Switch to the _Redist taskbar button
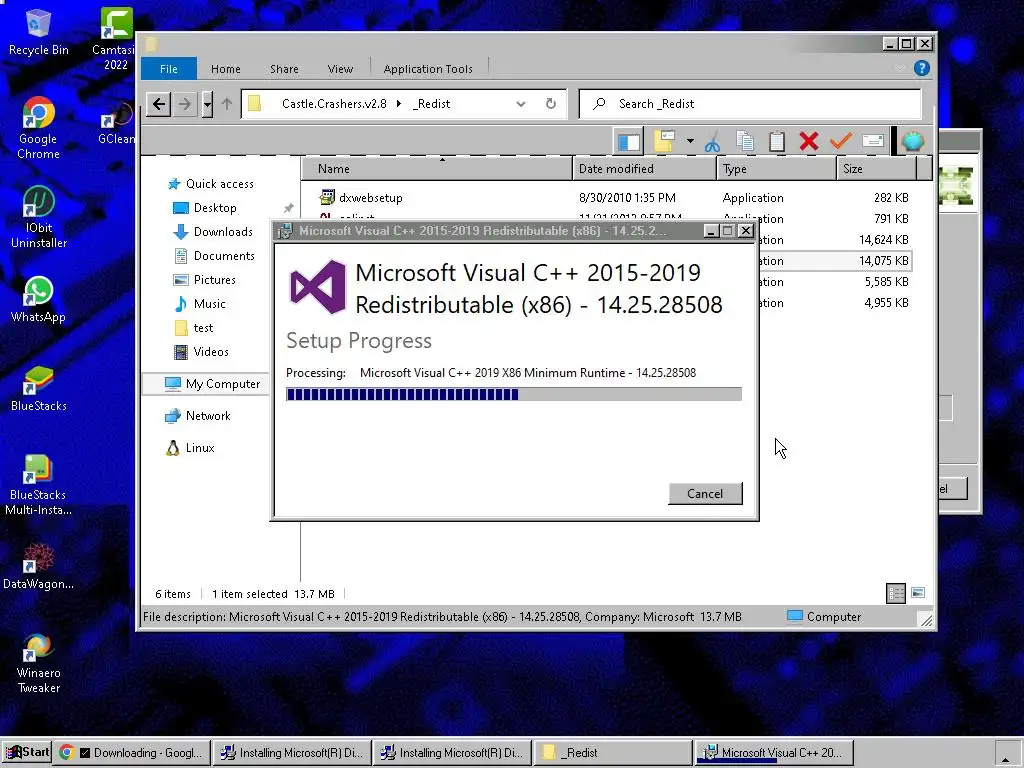This screenshot has width=1024, height=768. click(613, 752)
